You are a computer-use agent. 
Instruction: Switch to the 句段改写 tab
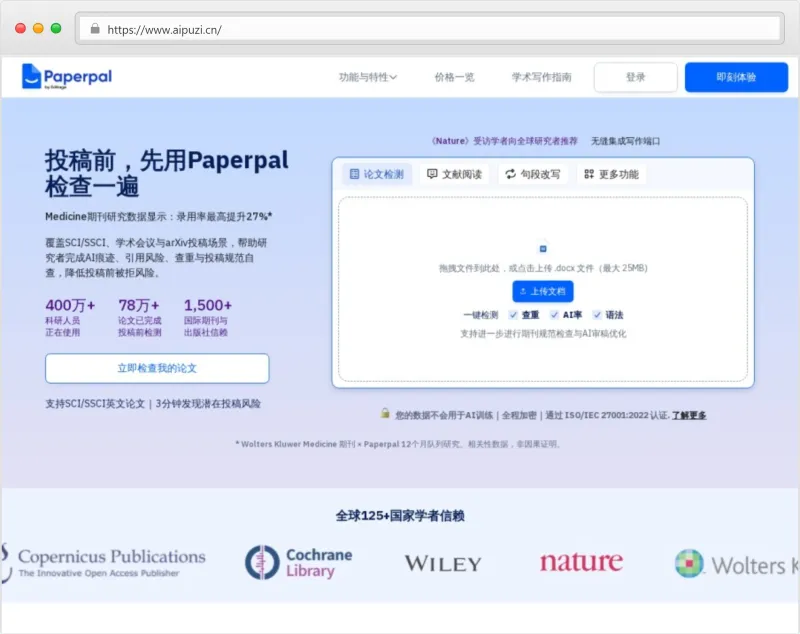click(x=533, y=174)
